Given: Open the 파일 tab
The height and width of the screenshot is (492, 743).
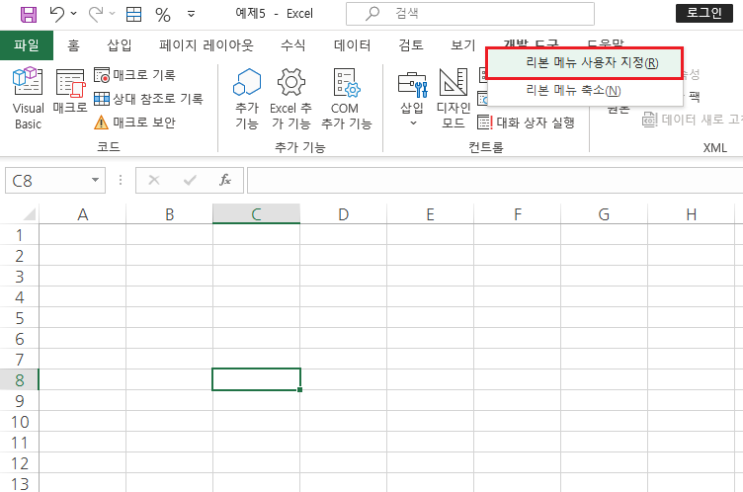Looking at the screenshot, I should pos(27,45).
